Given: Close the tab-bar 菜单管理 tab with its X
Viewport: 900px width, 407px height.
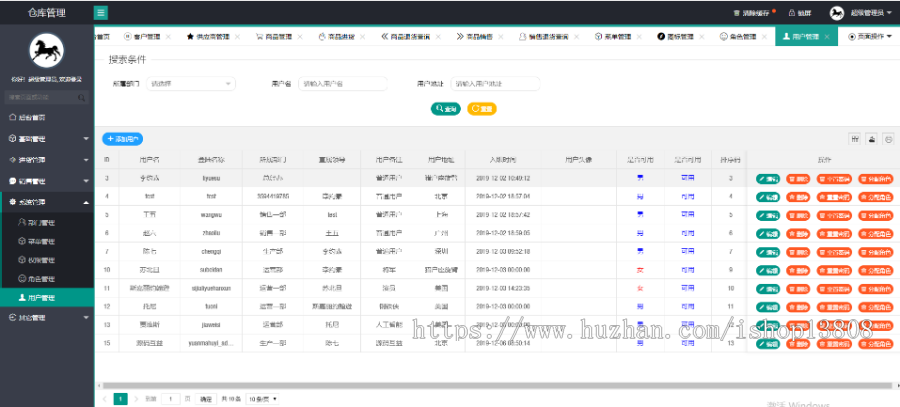Looking at the screenshot, I should pos(638,37).
